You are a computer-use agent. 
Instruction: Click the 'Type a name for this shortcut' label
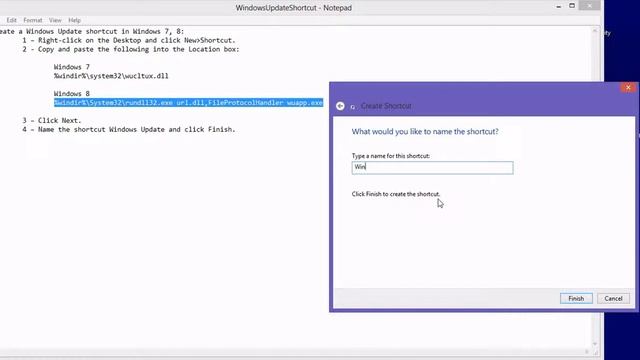[x=391, y=156]
